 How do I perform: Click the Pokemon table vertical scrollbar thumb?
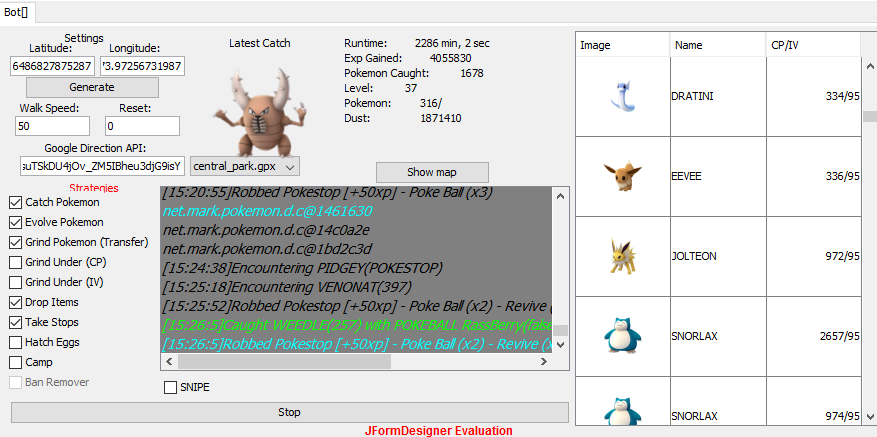870,116
